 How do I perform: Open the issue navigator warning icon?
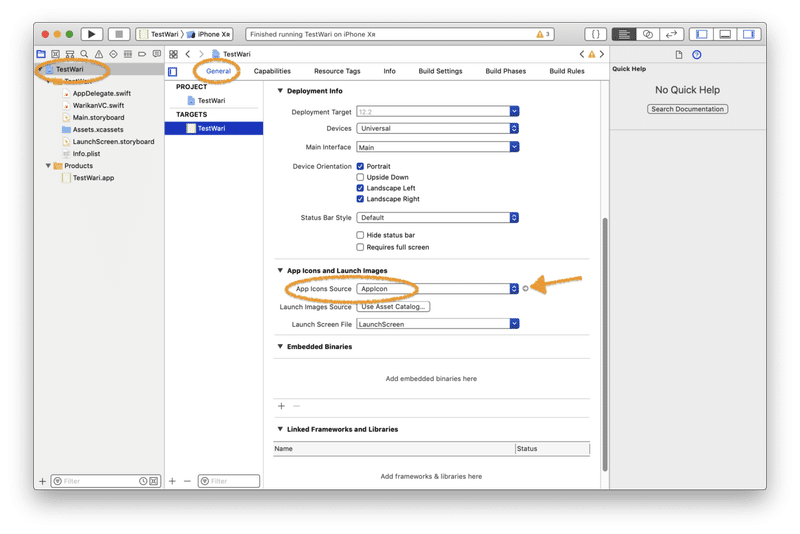pos(99,54)
